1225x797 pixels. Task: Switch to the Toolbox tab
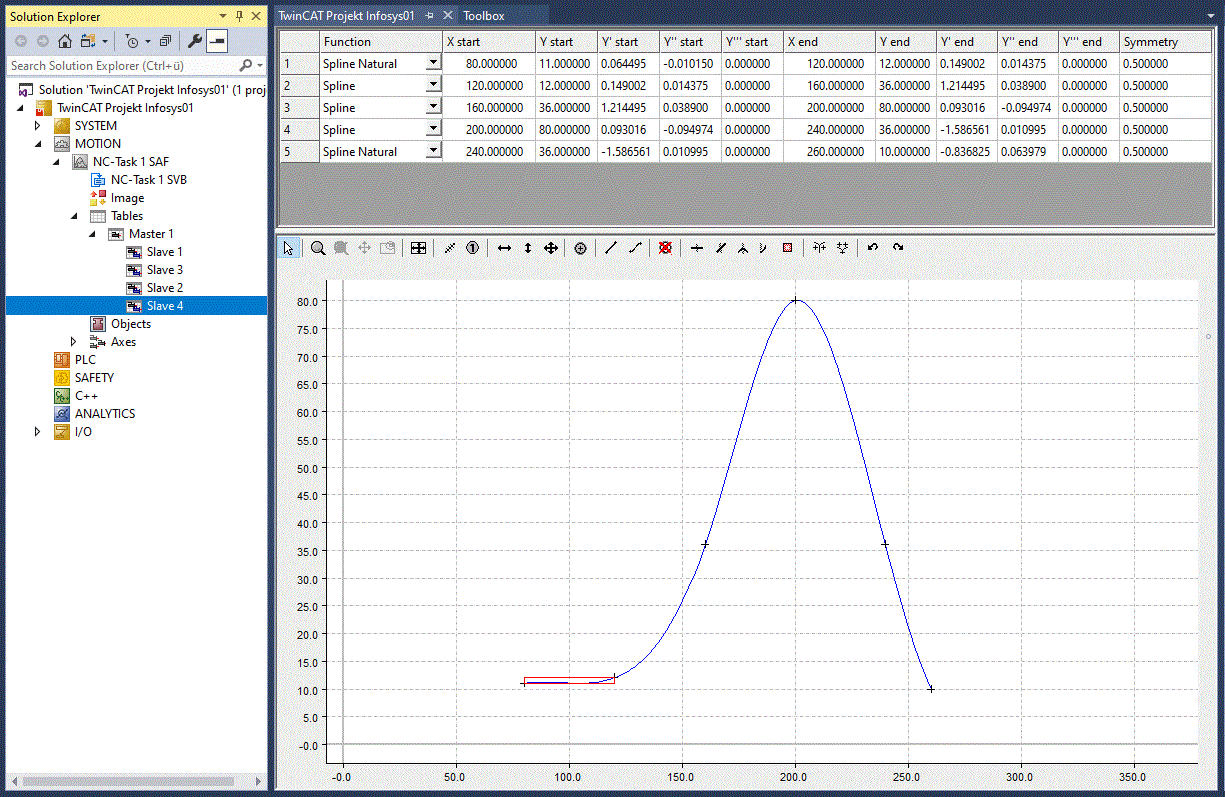(484, 16)
